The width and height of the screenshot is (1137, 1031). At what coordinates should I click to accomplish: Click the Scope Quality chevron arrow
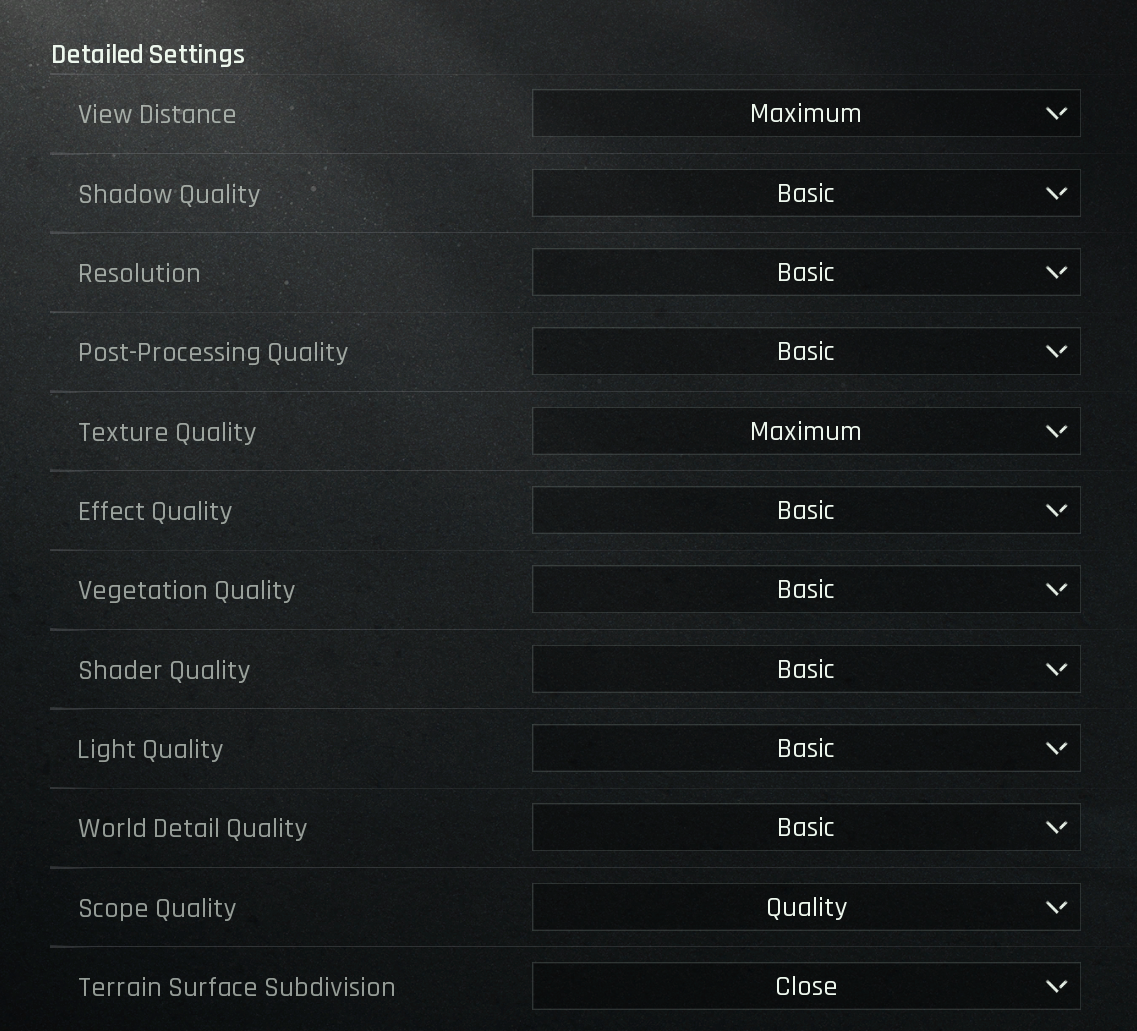pos(1056,907)
